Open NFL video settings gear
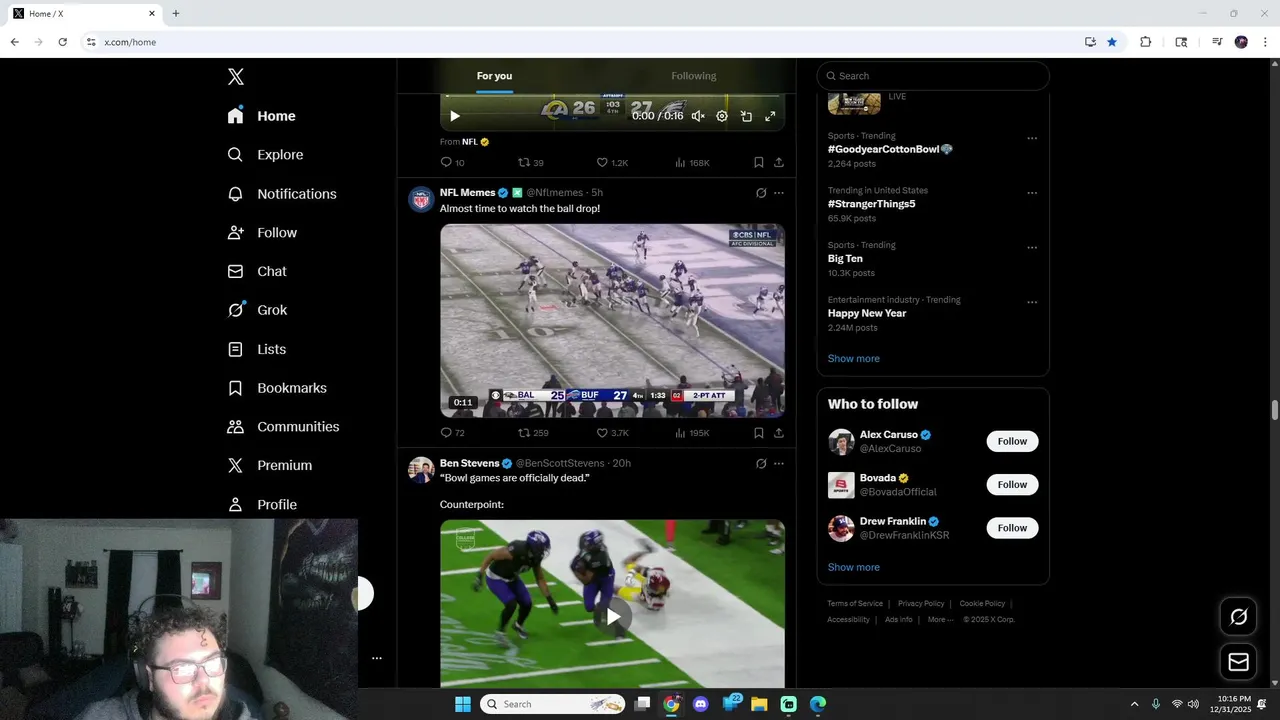This screenshot has height=720, width=1280. (722, 116)
